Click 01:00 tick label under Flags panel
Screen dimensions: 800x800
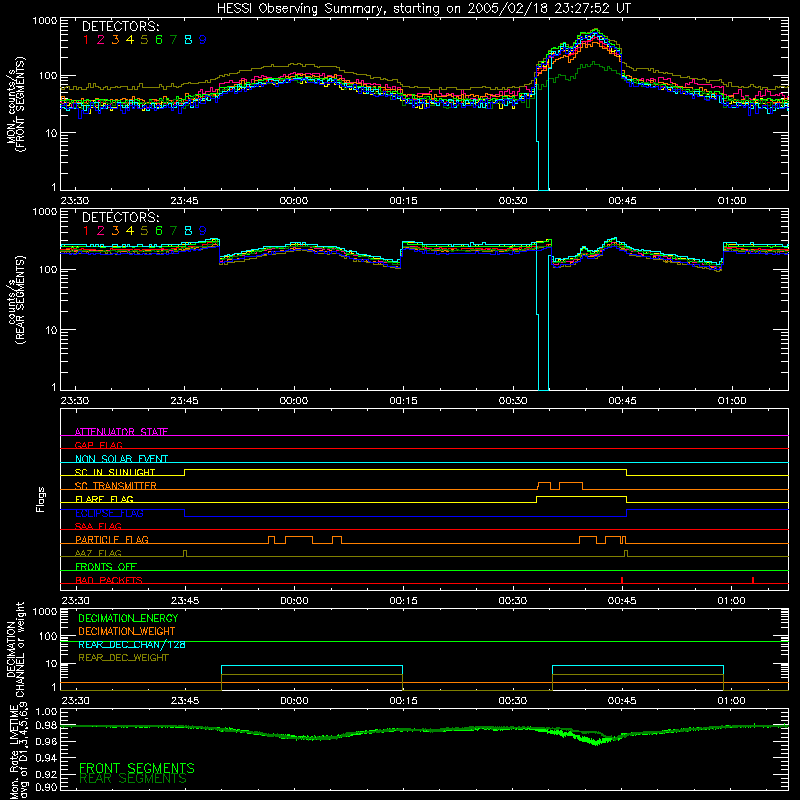732,601
